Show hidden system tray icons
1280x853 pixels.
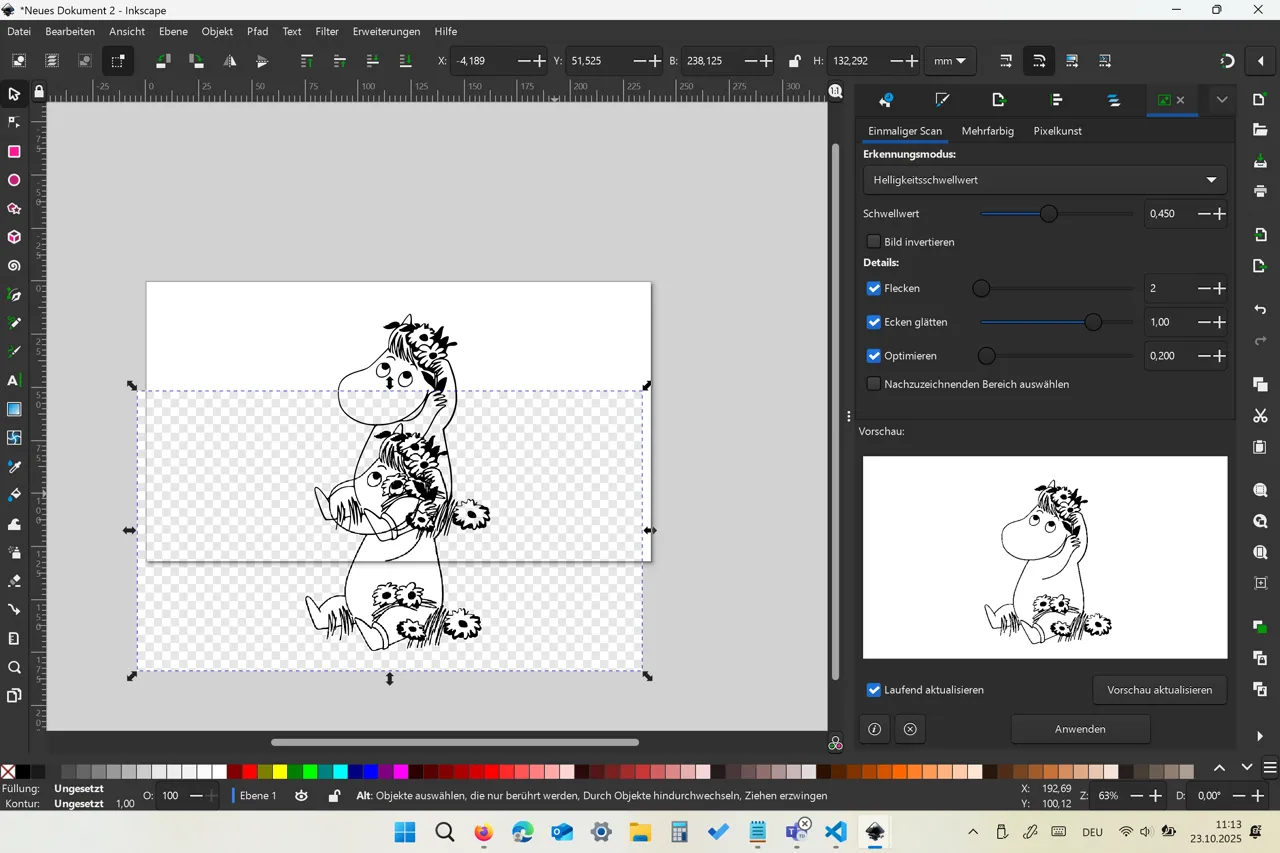tap(972, 832)
